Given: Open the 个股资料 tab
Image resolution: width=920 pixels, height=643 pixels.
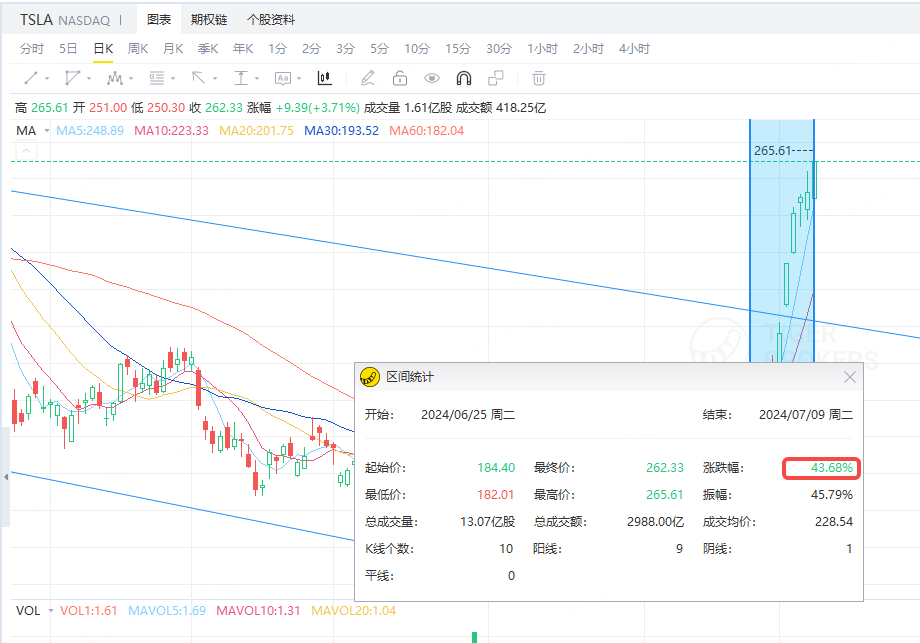Looking at the screenshot, I should point(270,20).
